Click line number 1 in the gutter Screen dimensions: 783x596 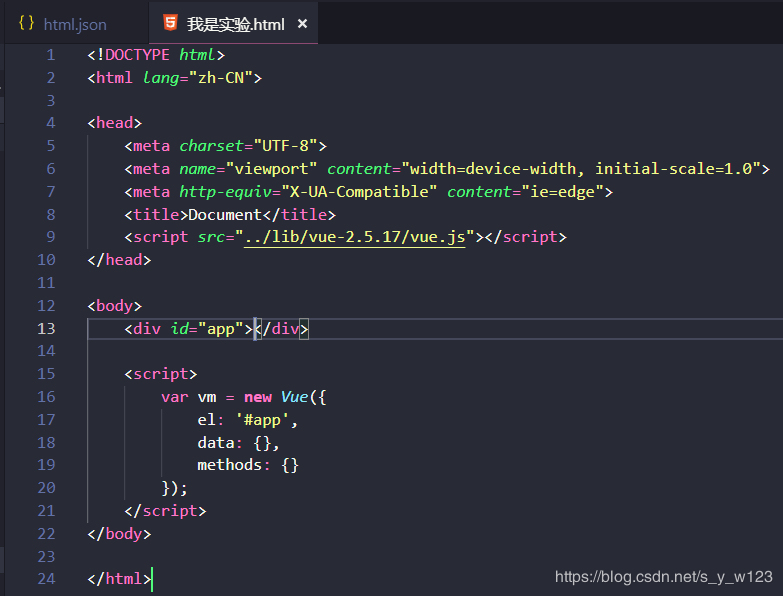pos(50,54)
